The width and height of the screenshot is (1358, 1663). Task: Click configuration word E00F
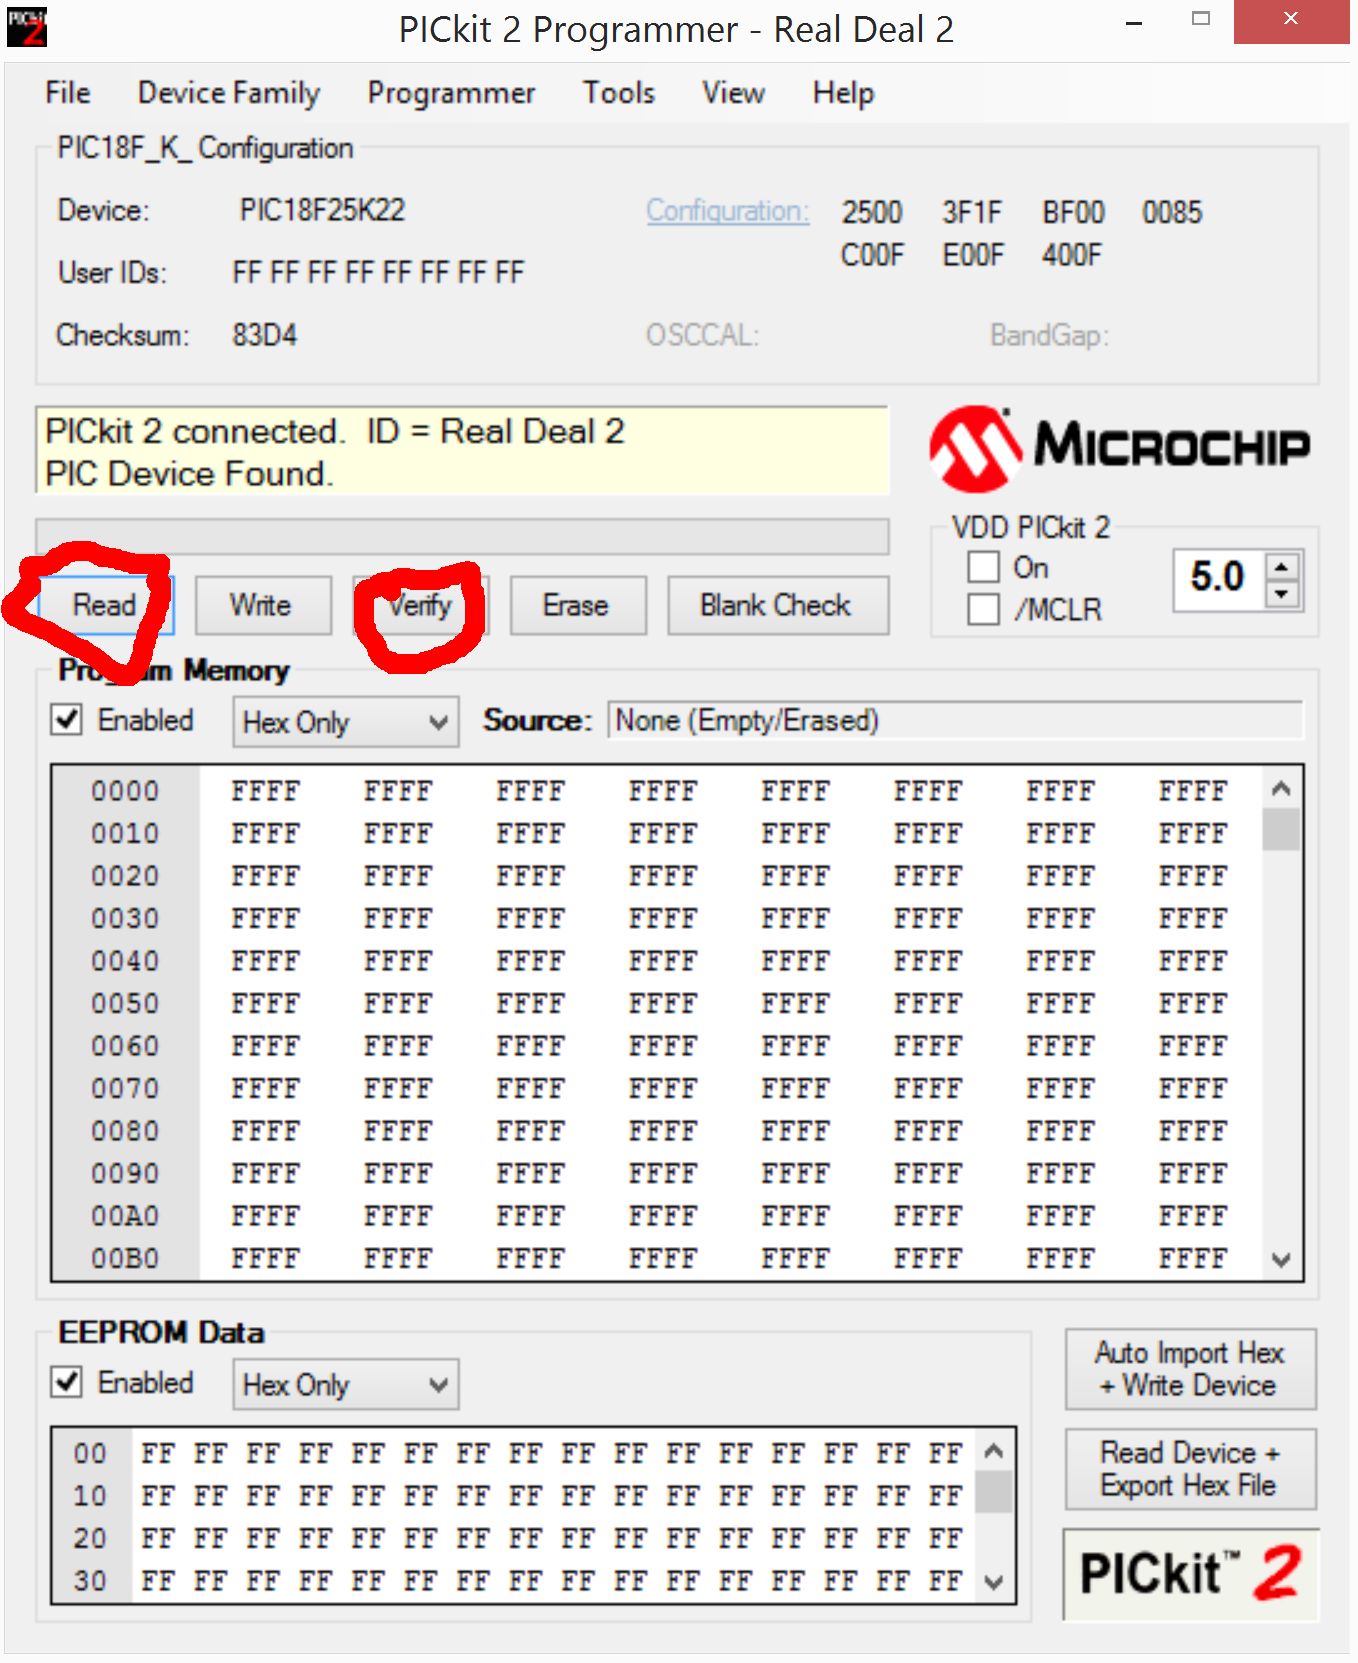[x=973, y=256]
